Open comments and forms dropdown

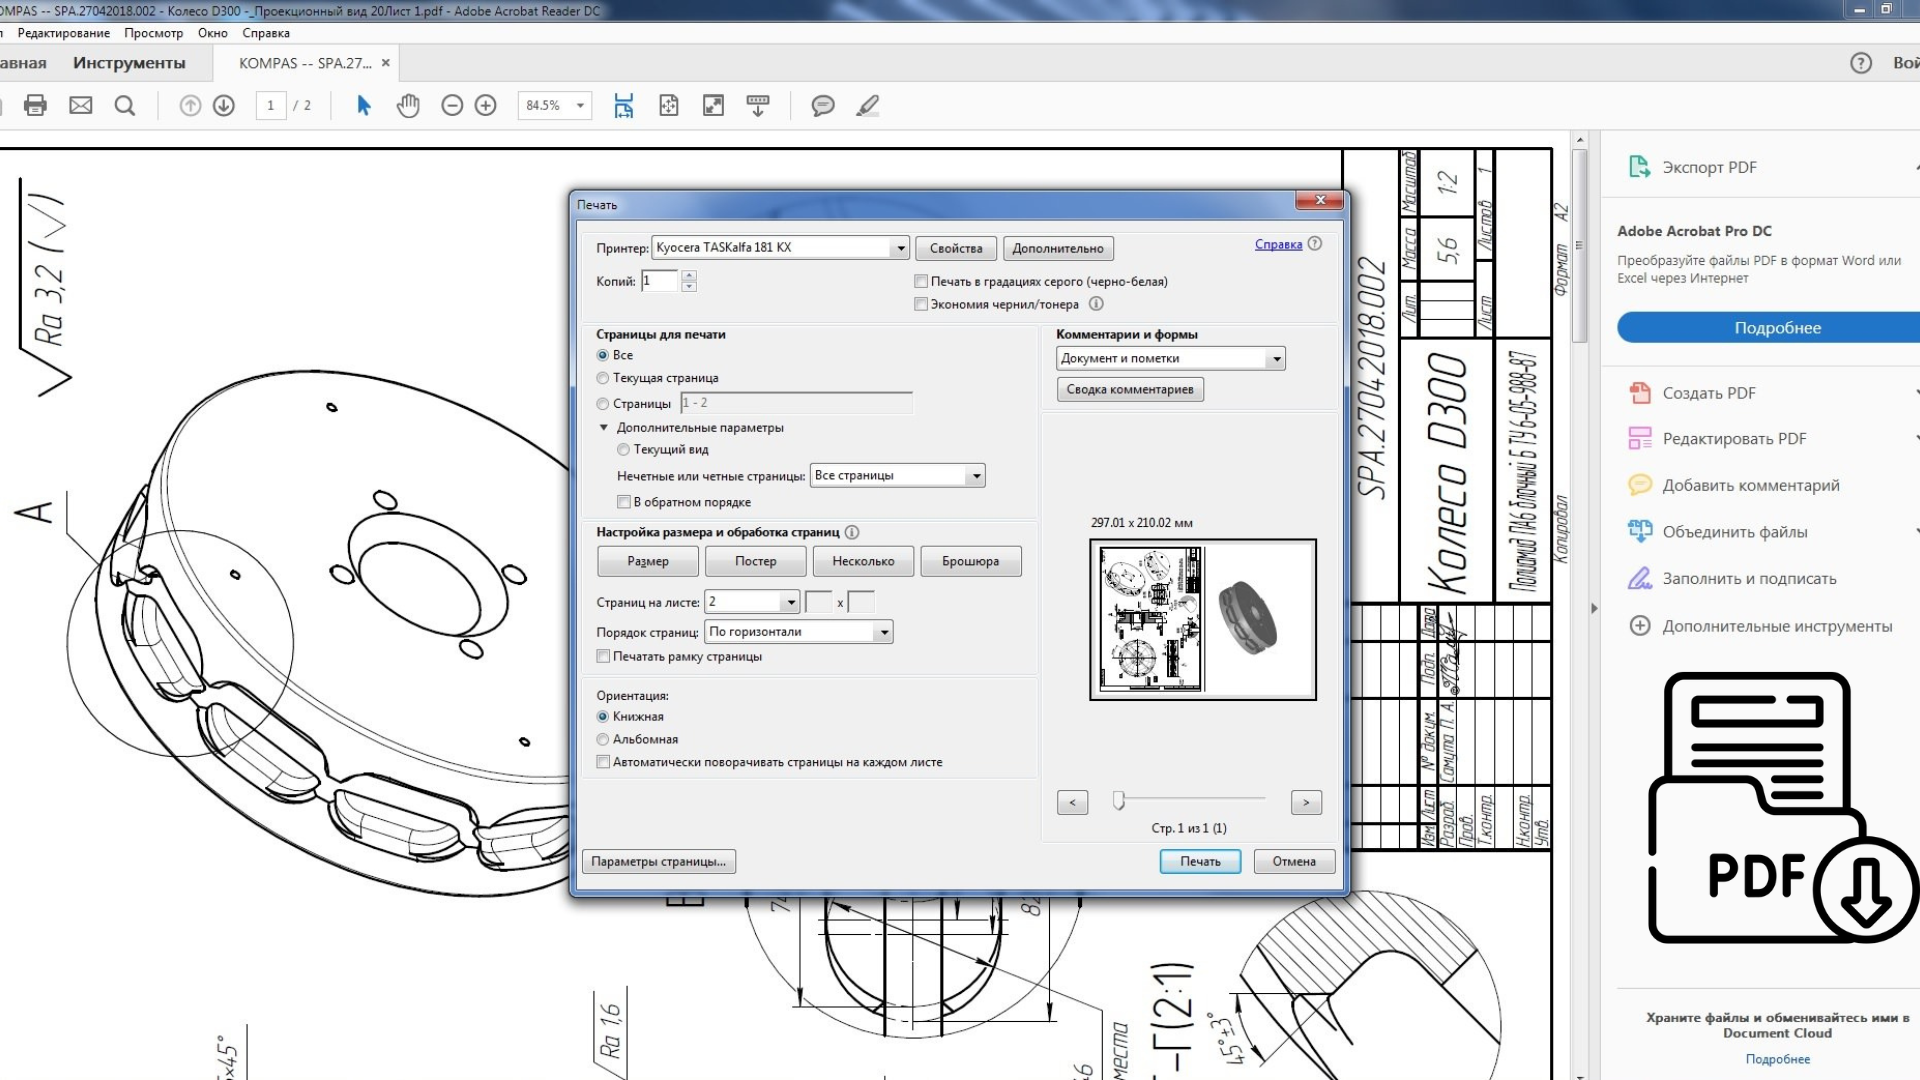(x=1276, y=359)
